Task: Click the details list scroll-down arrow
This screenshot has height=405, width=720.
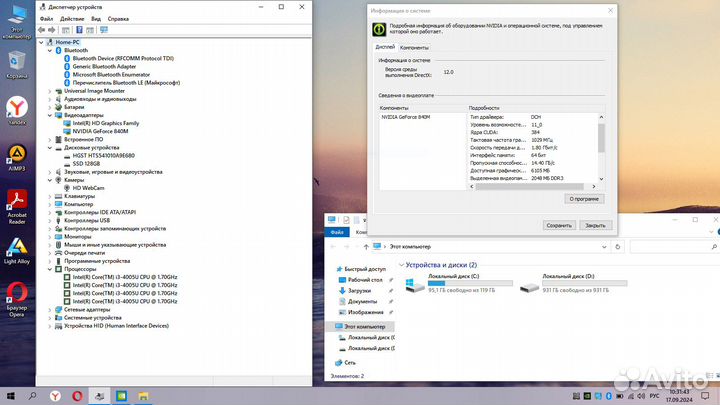Action: click(x=602, y=179)
